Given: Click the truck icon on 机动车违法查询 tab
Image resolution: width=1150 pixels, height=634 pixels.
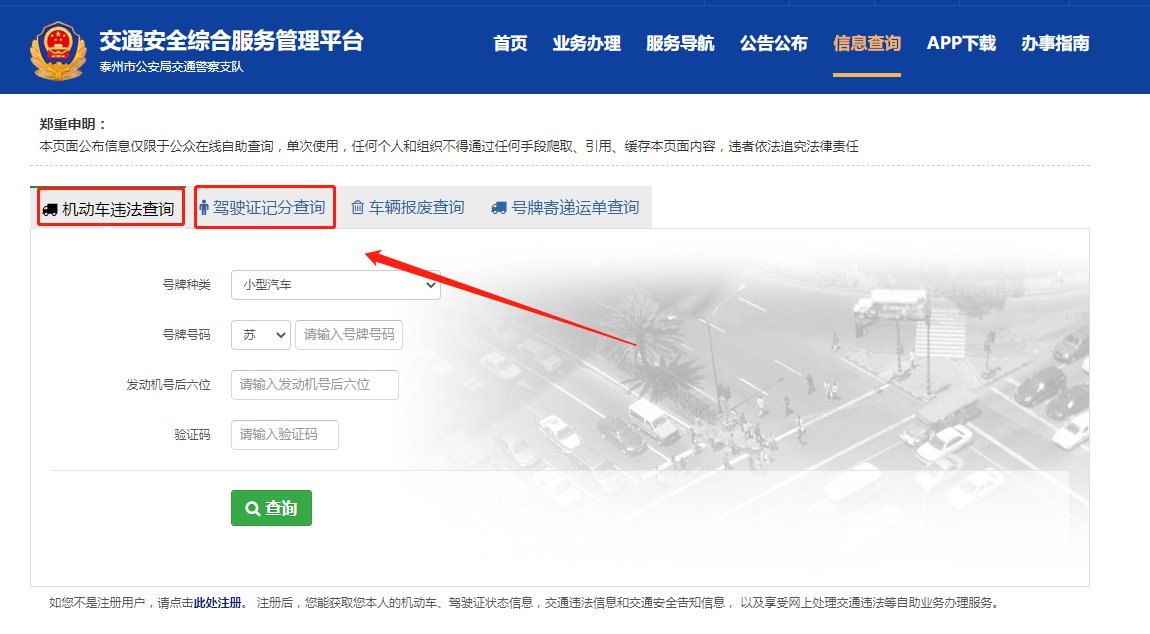Looking at the screenshot, I should point(50,210).
